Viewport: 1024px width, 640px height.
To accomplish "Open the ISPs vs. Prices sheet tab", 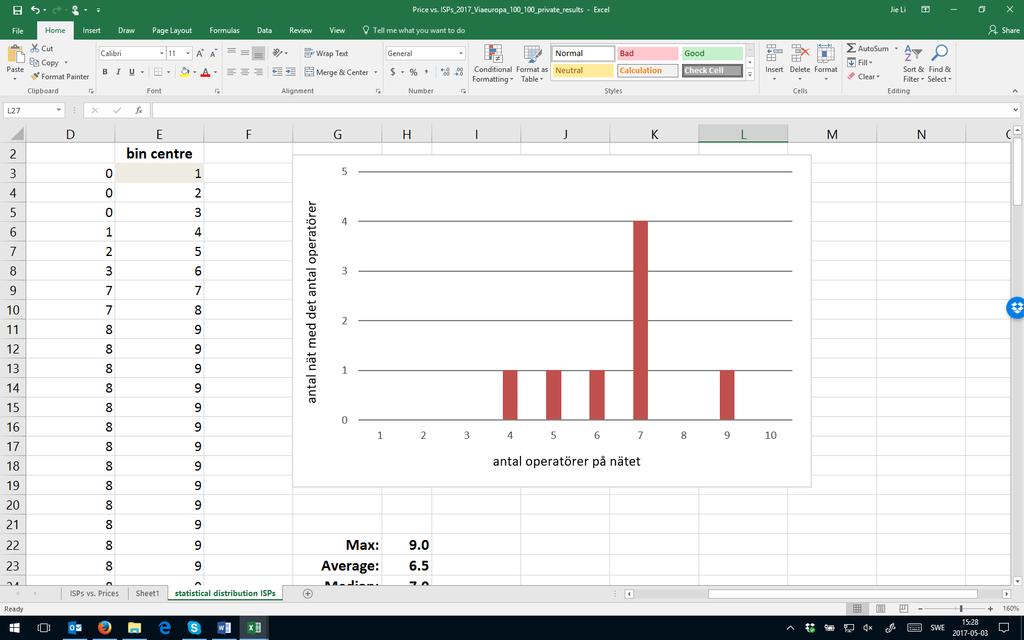I will coord(94,594).
